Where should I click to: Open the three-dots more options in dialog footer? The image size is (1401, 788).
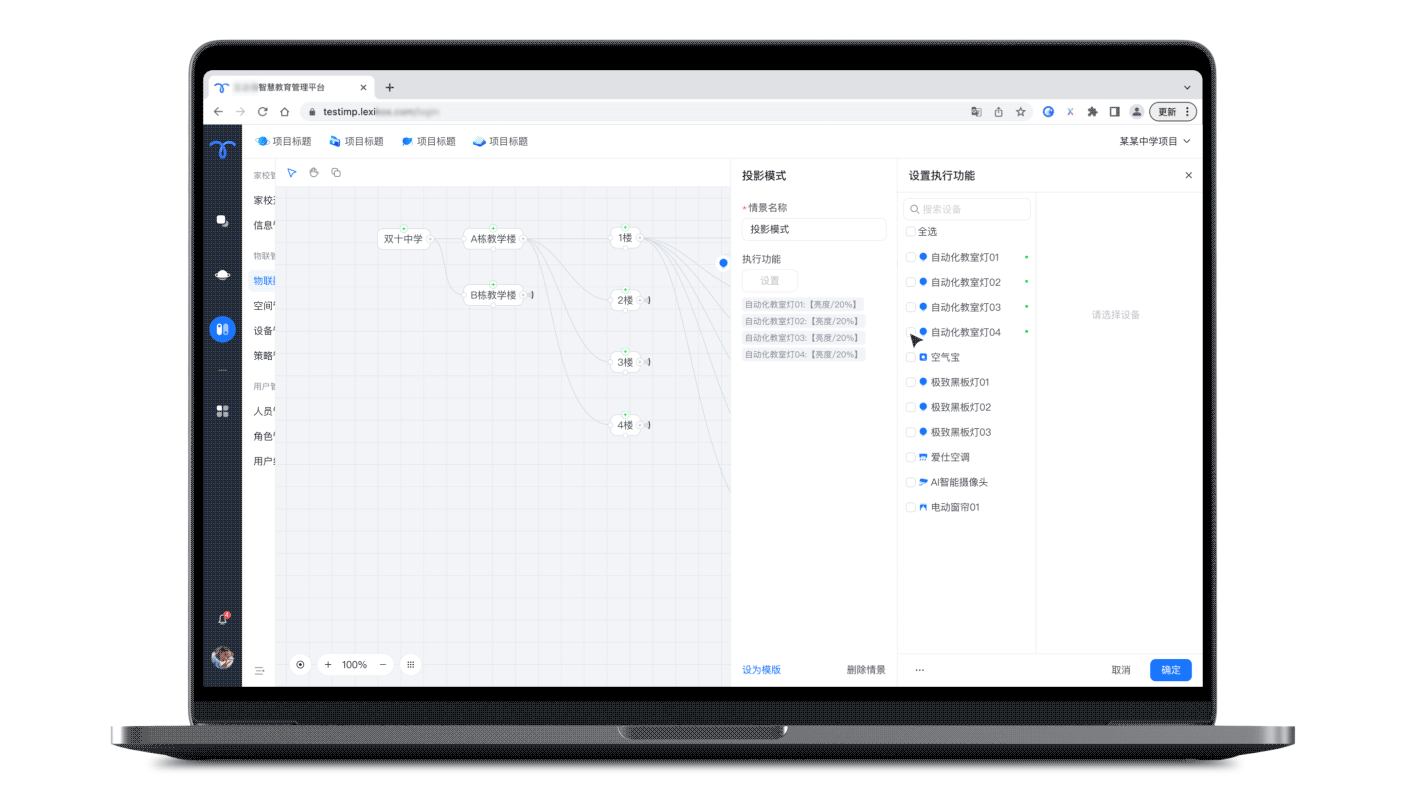pyautogui.click(x=919, y=670)
